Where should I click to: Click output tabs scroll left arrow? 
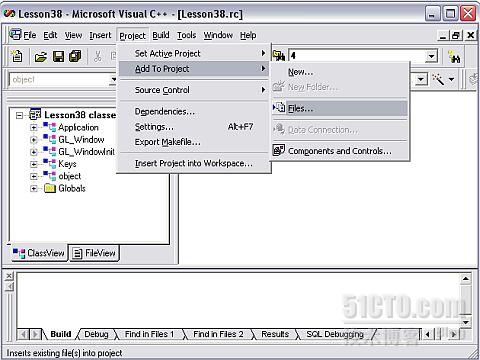coord(24,334)
